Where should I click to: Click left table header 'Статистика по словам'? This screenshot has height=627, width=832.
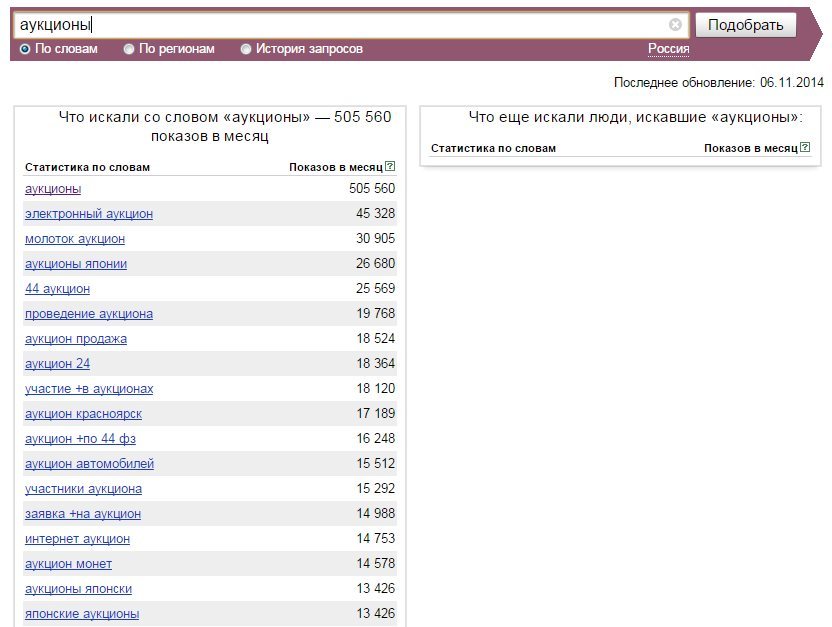click(x=88, y=167)
